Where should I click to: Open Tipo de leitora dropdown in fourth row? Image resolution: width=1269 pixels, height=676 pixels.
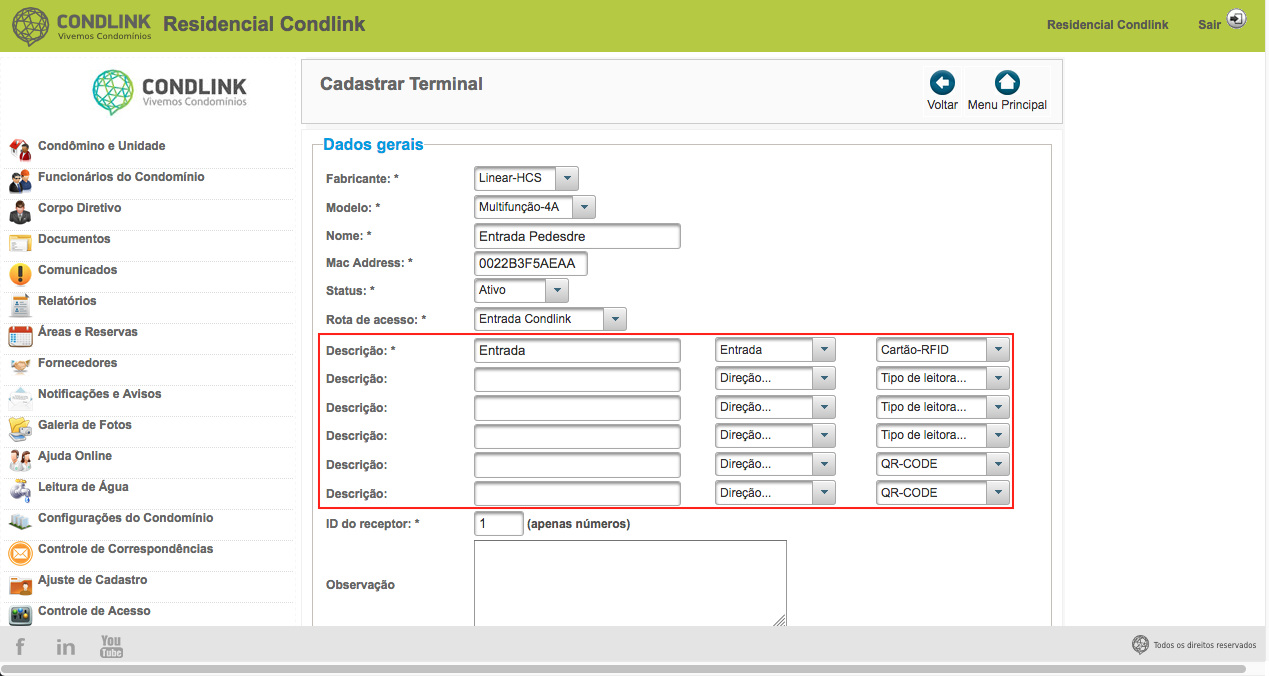point(942,435)
